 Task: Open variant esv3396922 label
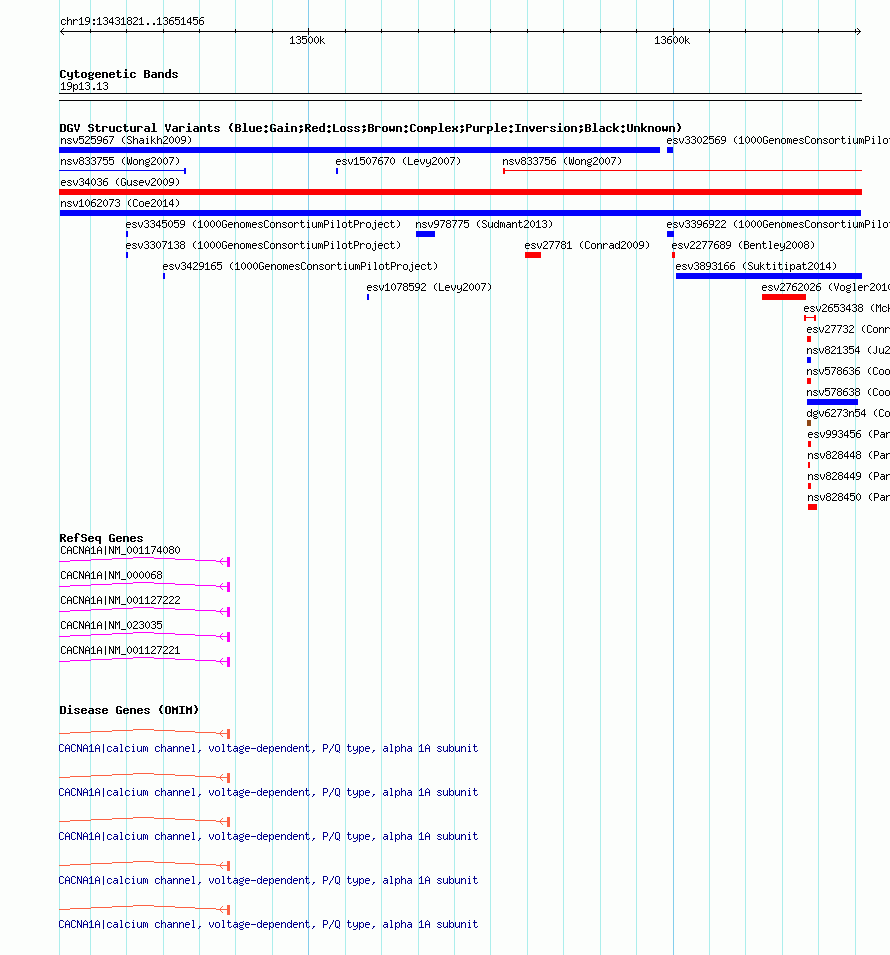(x=778, y=224)
